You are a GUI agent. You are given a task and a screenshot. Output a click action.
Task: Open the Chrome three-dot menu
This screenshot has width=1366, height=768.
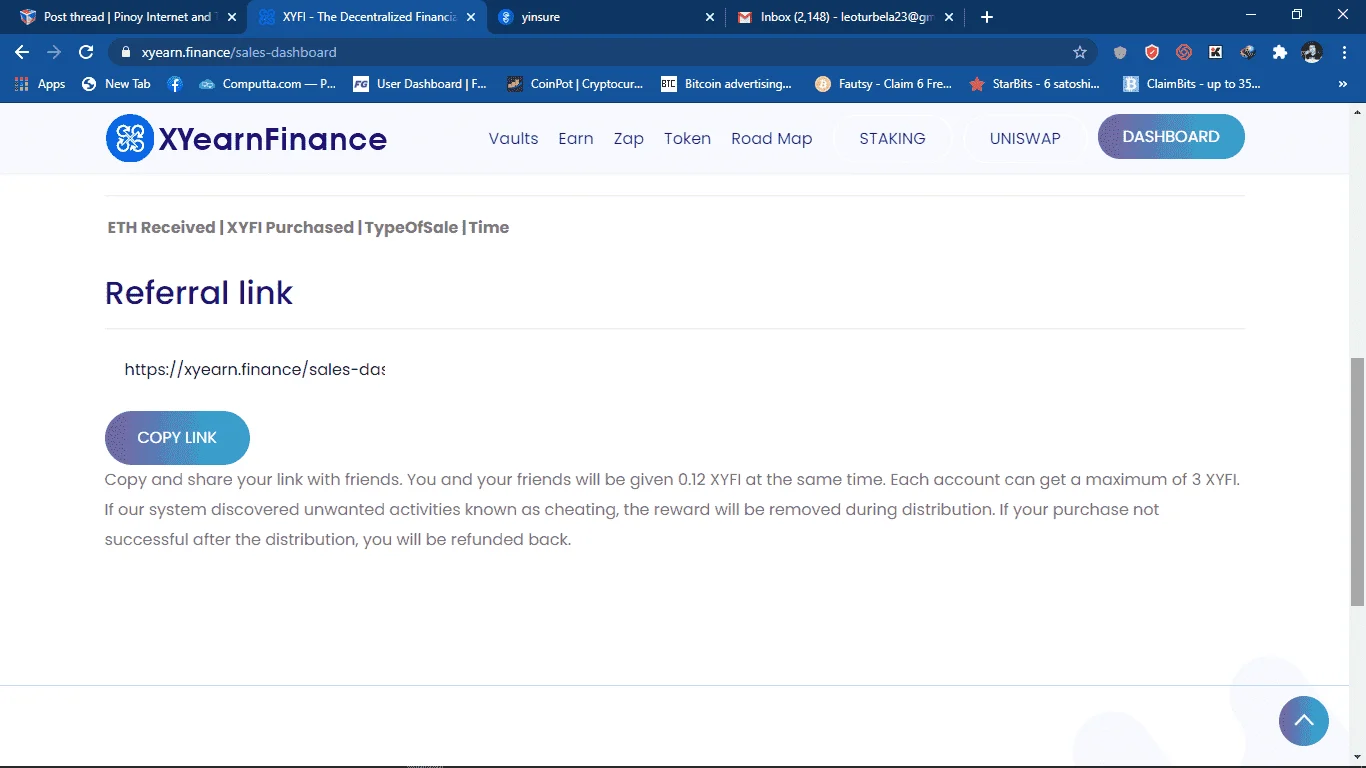tap(1343, 52)
